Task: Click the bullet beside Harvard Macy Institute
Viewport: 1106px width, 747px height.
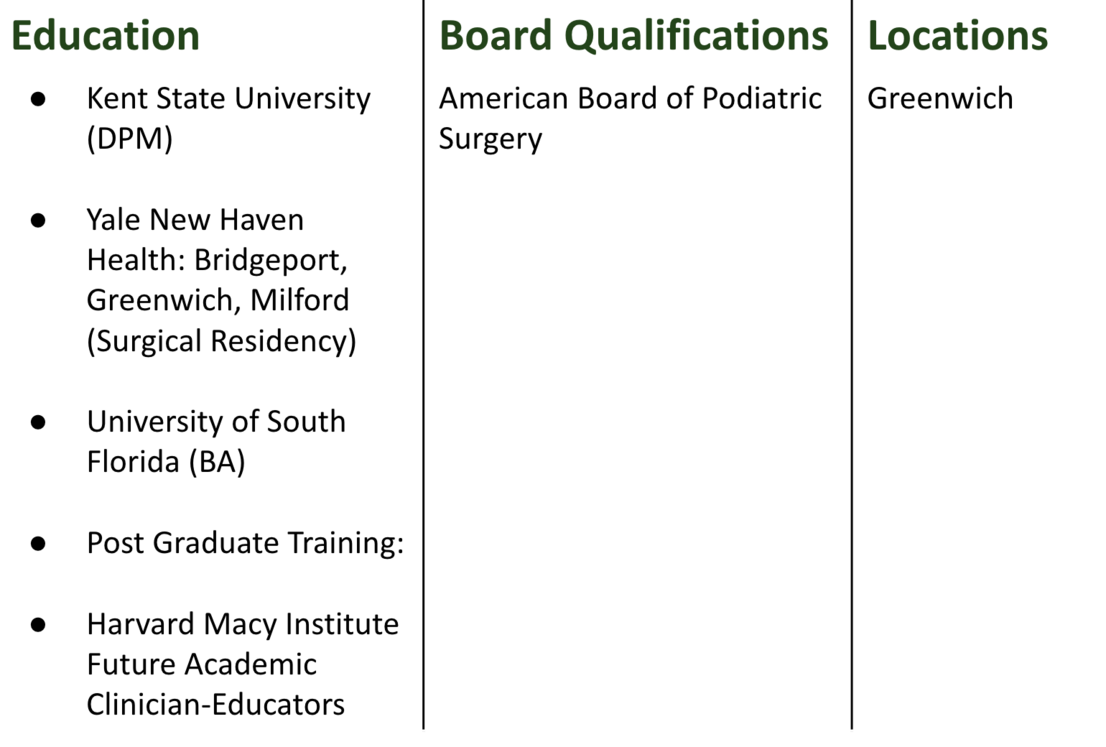Action: [39, 624]
